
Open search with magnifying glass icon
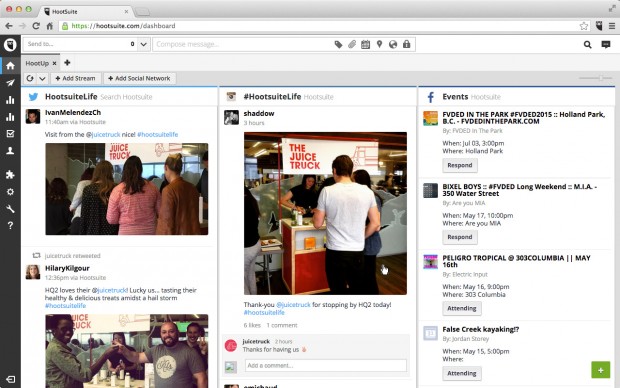point(588,45)
